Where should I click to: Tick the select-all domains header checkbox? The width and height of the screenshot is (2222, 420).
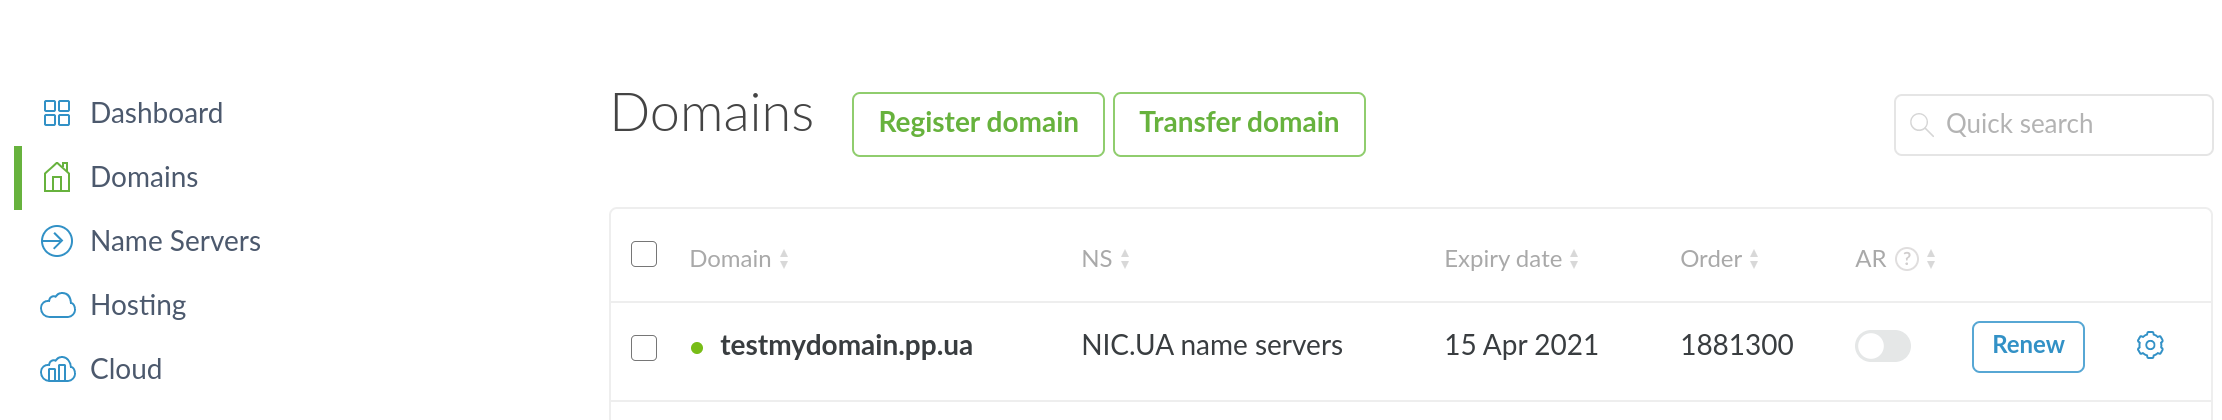coord(644,254)
